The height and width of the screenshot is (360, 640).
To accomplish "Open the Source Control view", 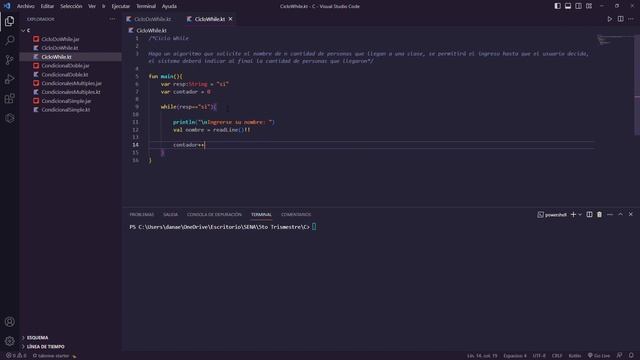I will (9, 60).
